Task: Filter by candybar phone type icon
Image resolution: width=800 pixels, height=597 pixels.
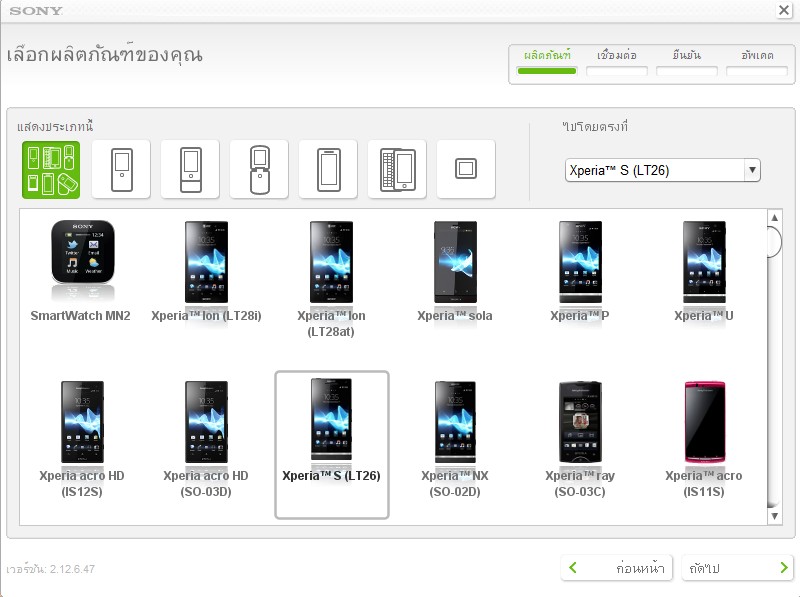Action: pos(190,169)
